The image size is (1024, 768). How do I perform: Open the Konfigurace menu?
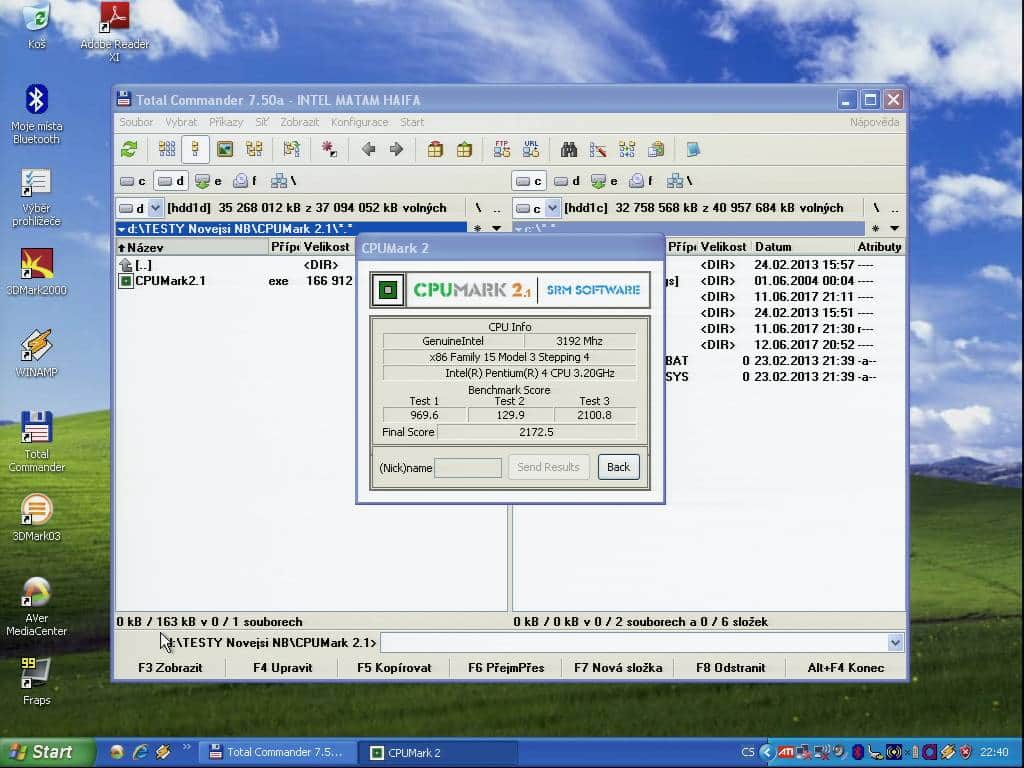click(359, 122)
